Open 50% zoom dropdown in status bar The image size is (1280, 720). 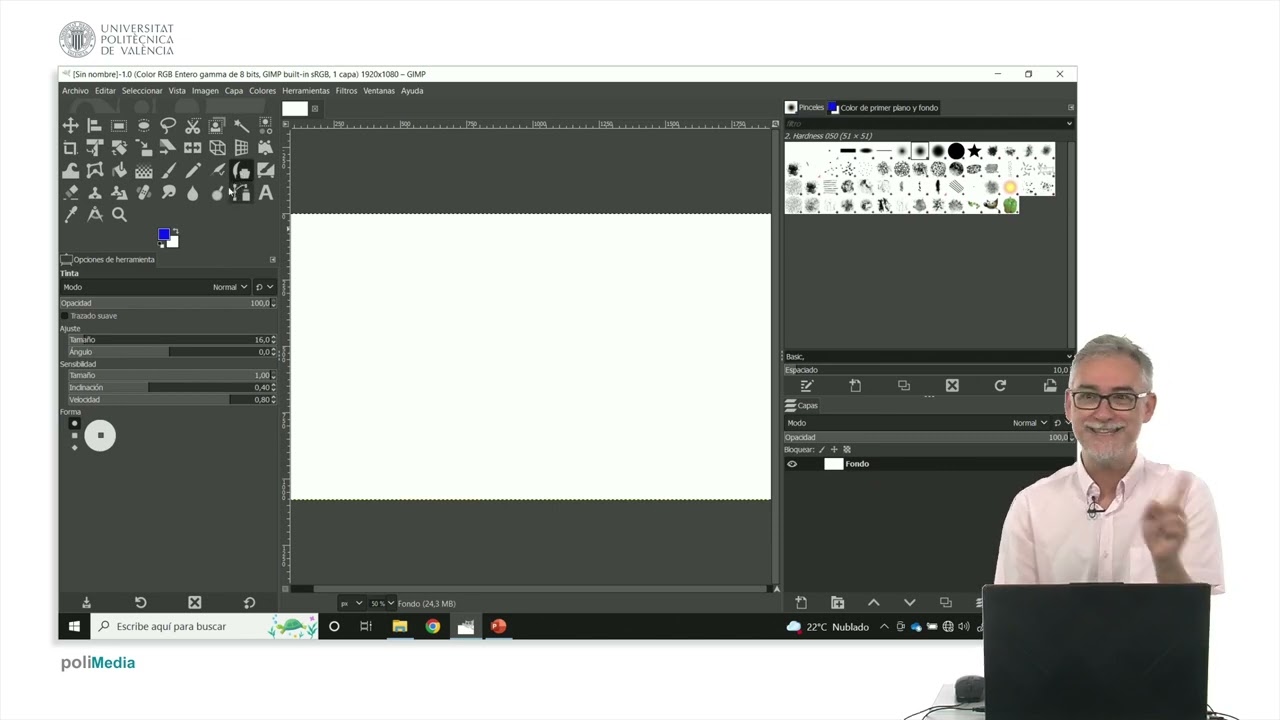pos(382,603)
